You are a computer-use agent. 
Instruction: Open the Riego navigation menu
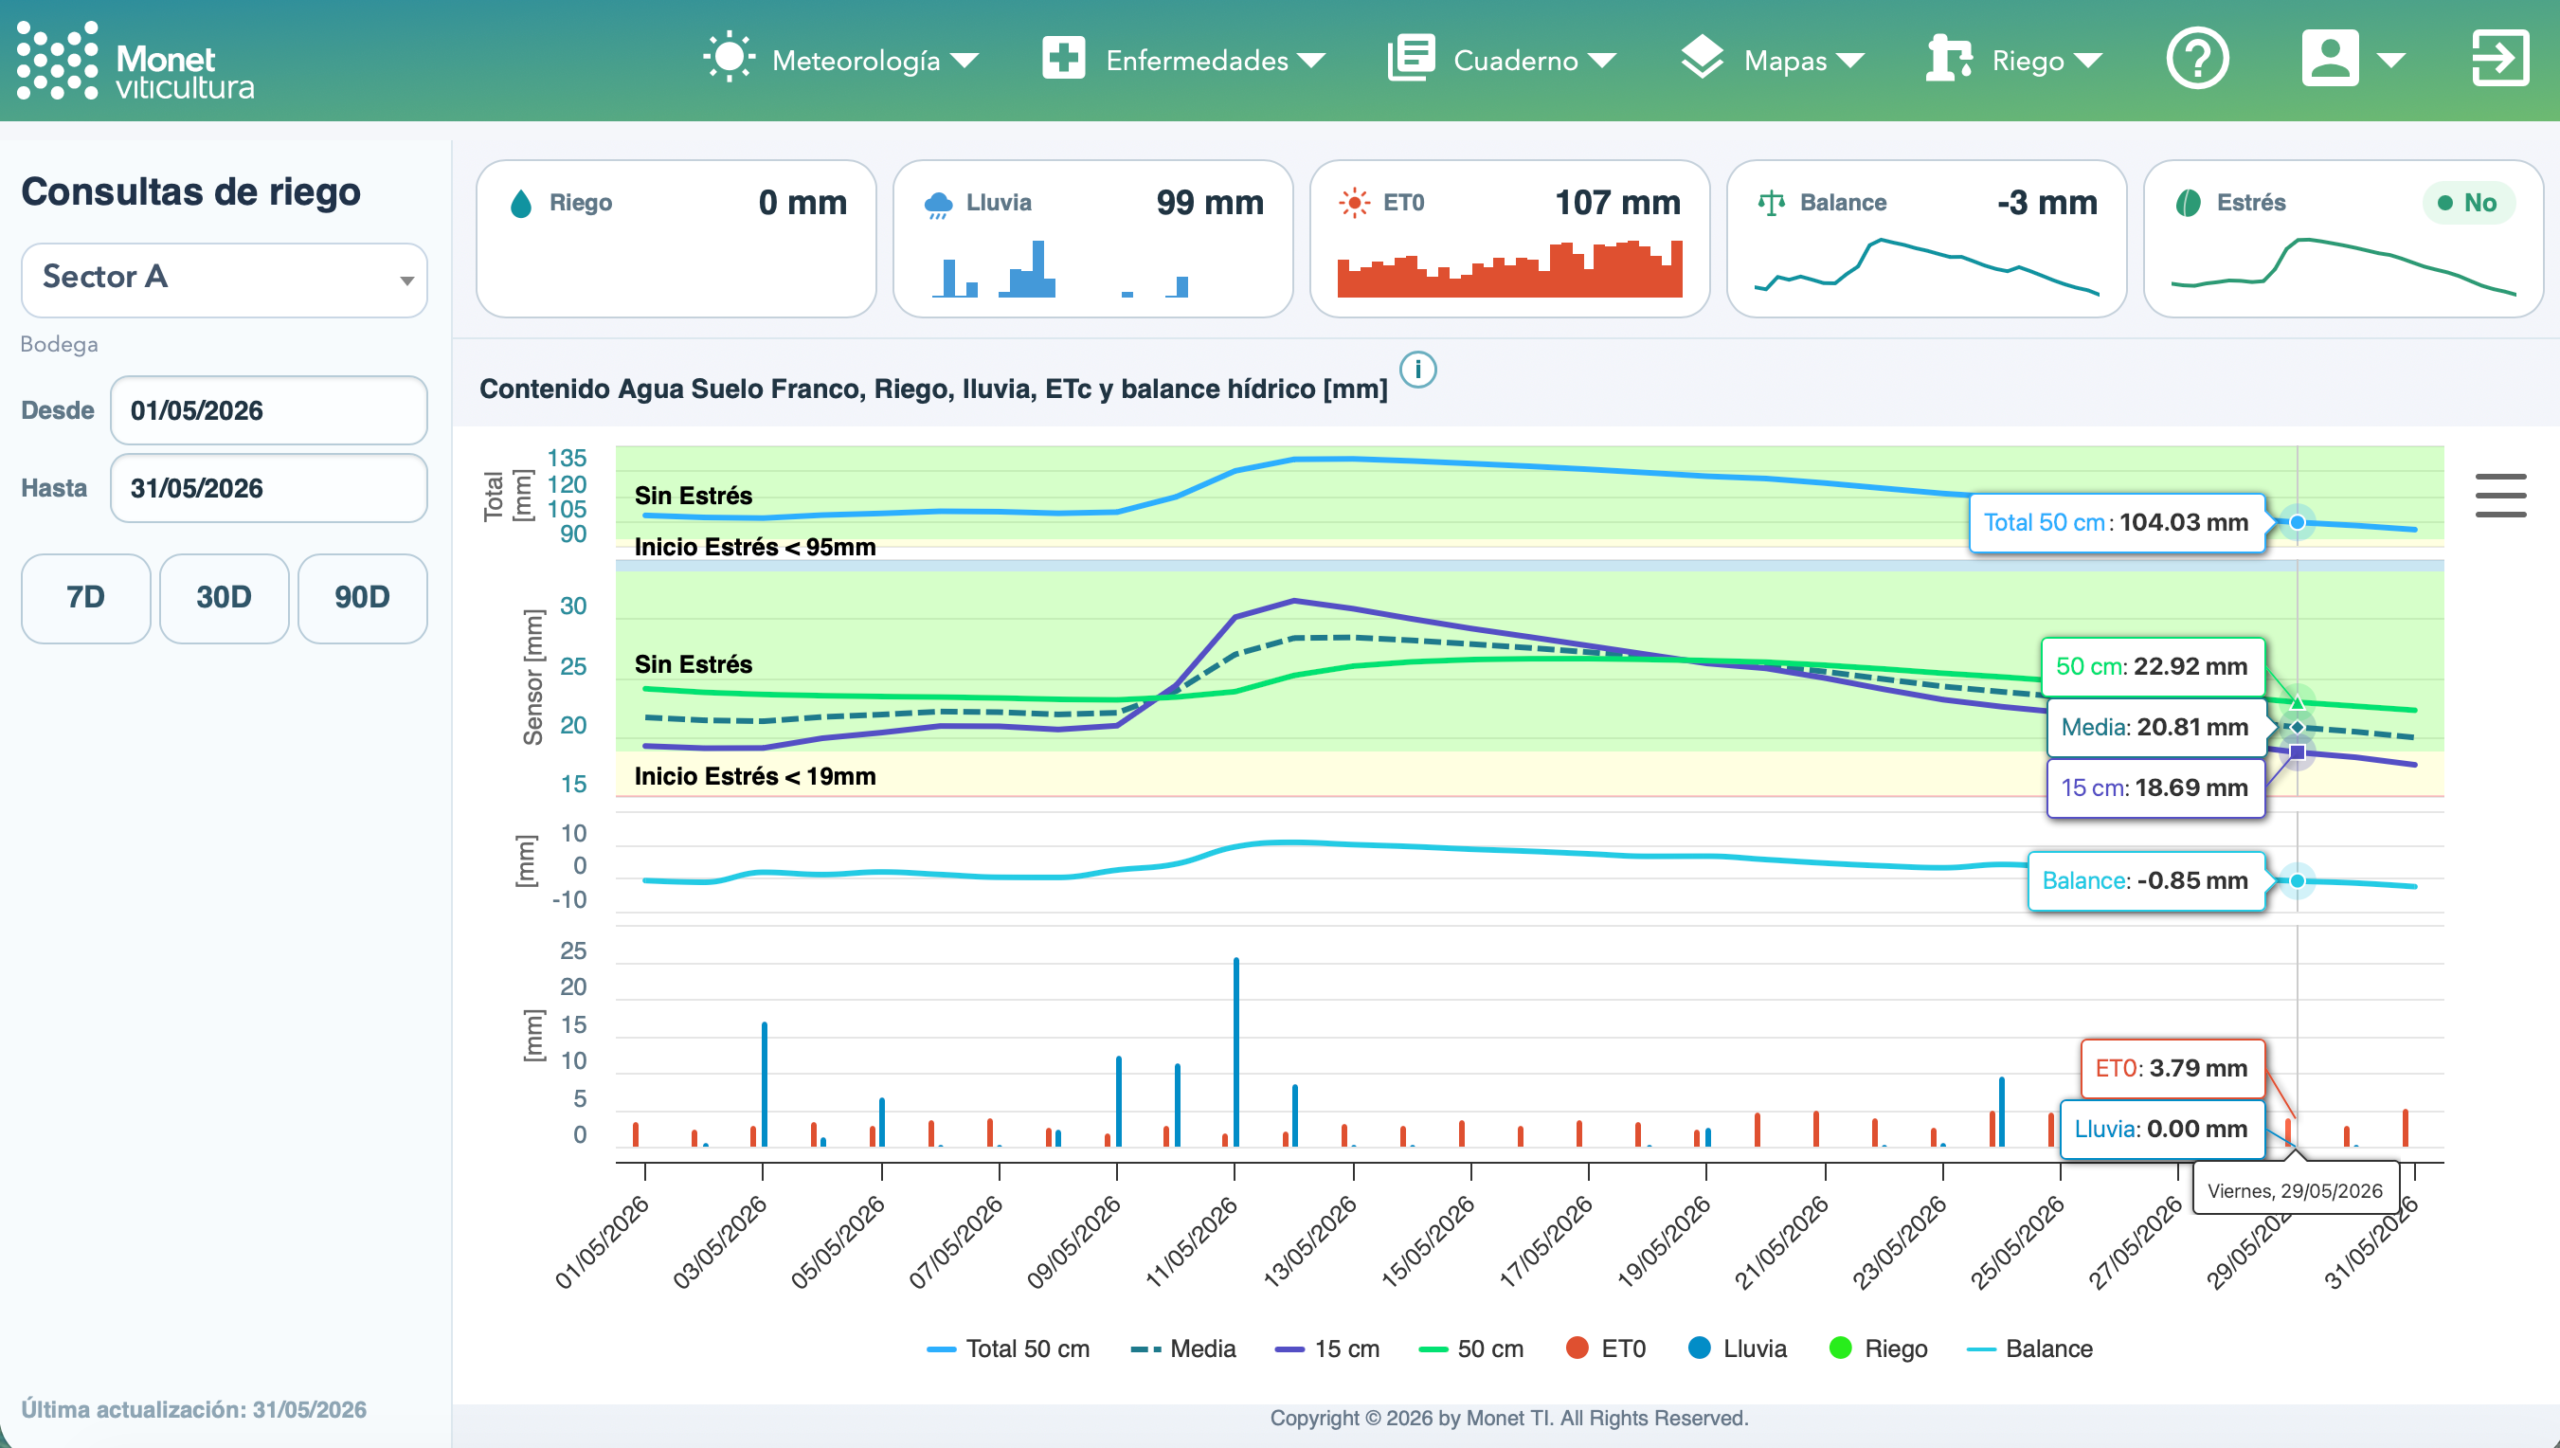coord(2014,60)
